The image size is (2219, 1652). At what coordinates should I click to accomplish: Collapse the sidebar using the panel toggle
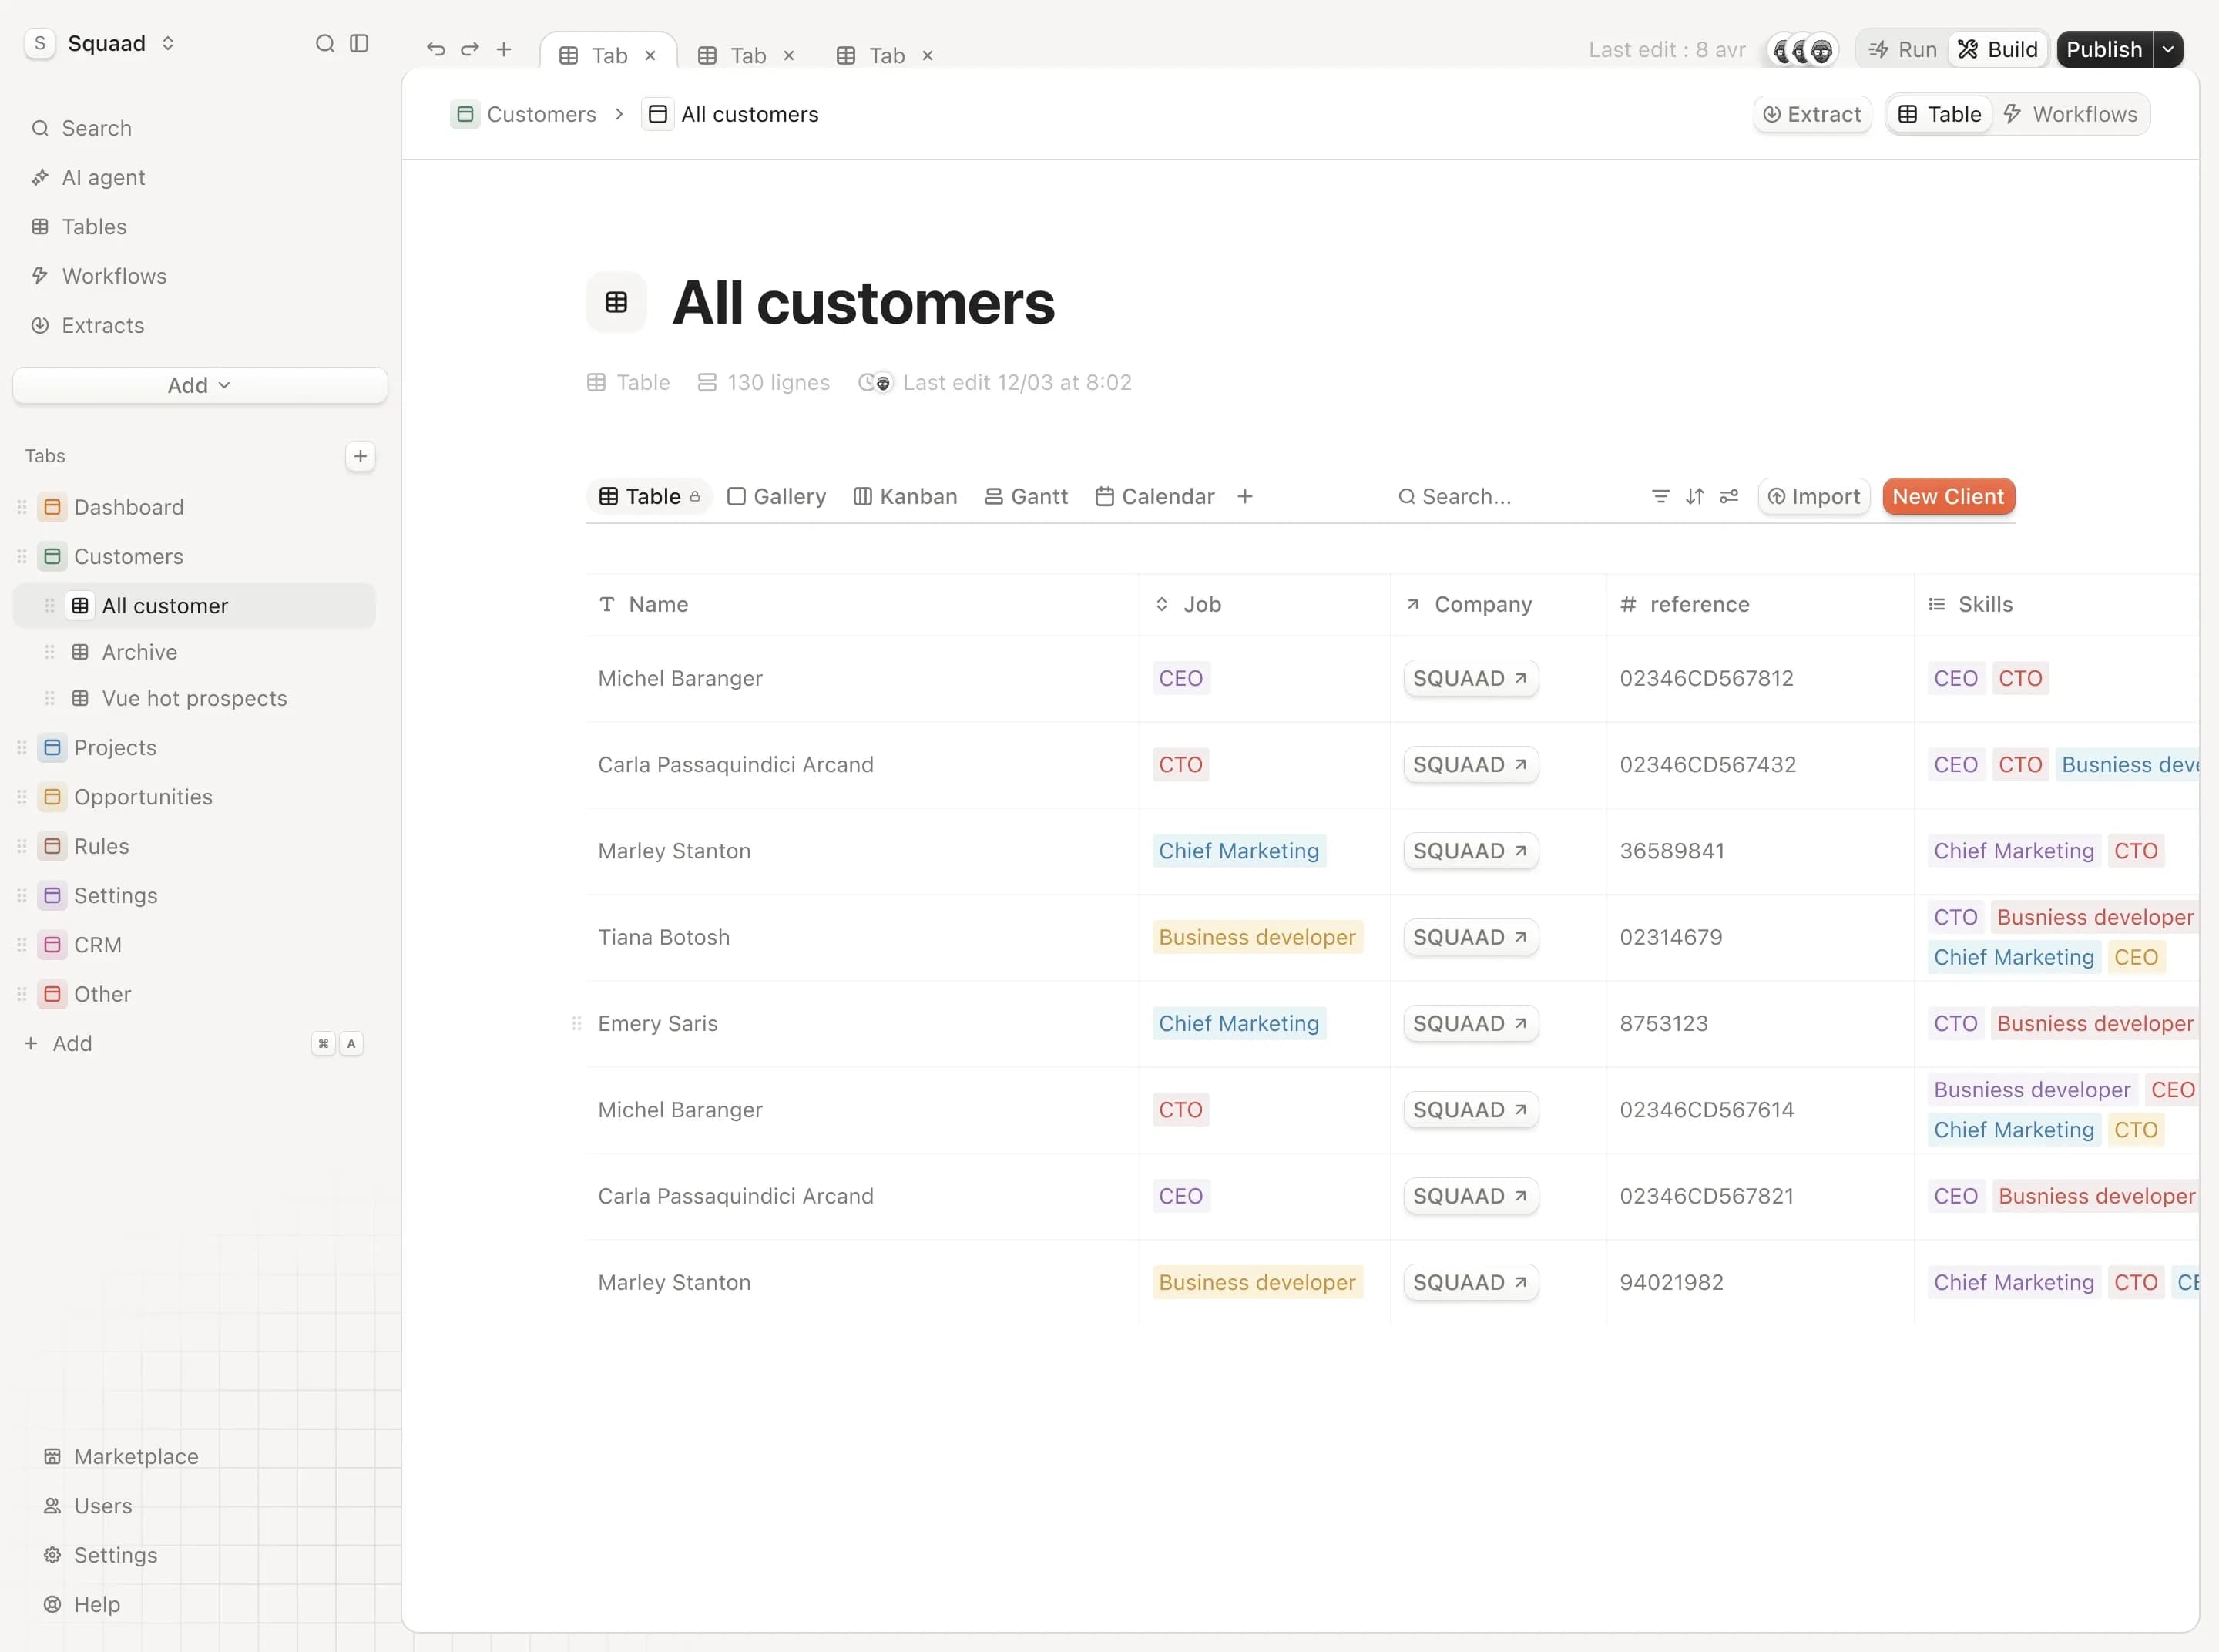point(359,44)
